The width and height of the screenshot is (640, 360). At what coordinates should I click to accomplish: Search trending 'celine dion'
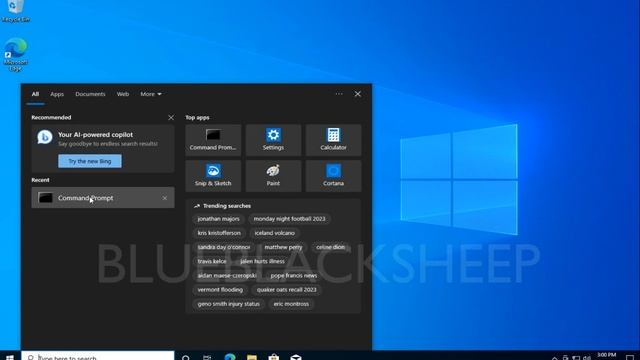coord(330,247)
